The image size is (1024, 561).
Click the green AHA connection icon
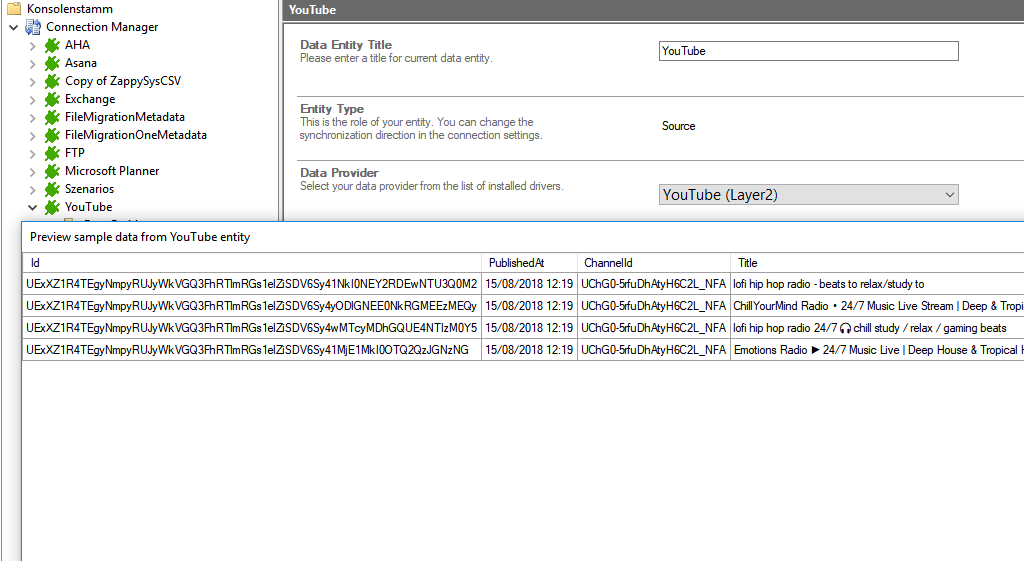[52, 45]
